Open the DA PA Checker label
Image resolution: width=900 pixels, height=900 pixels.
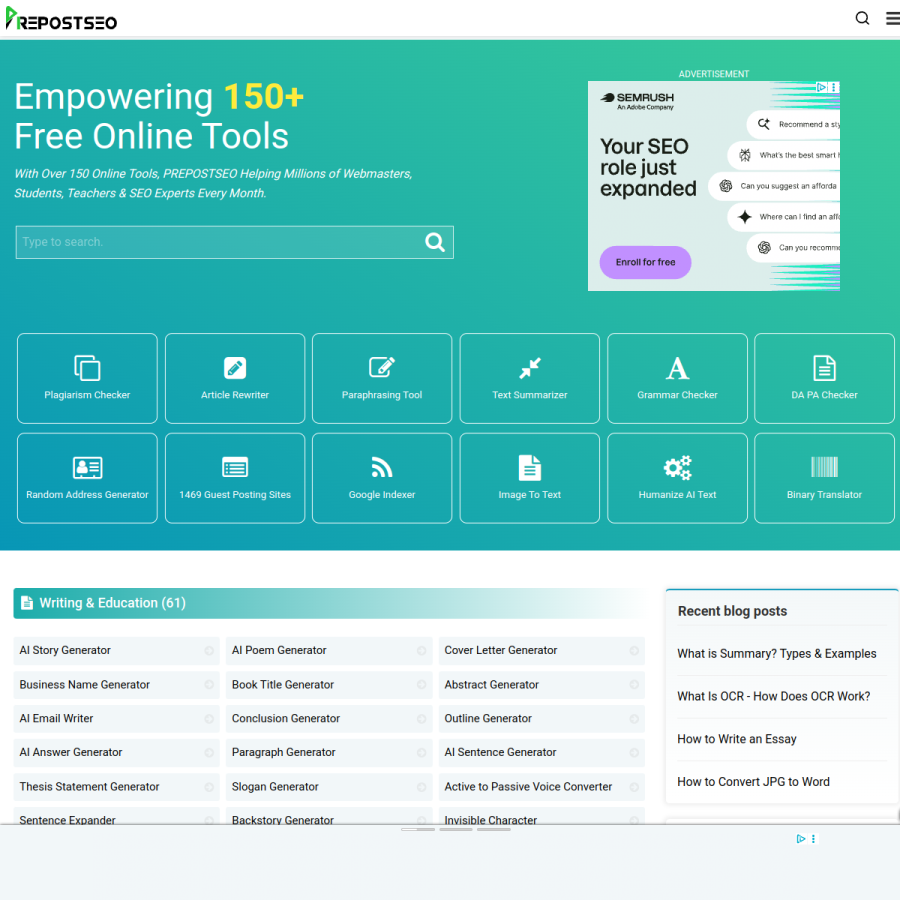click(824, 395)
